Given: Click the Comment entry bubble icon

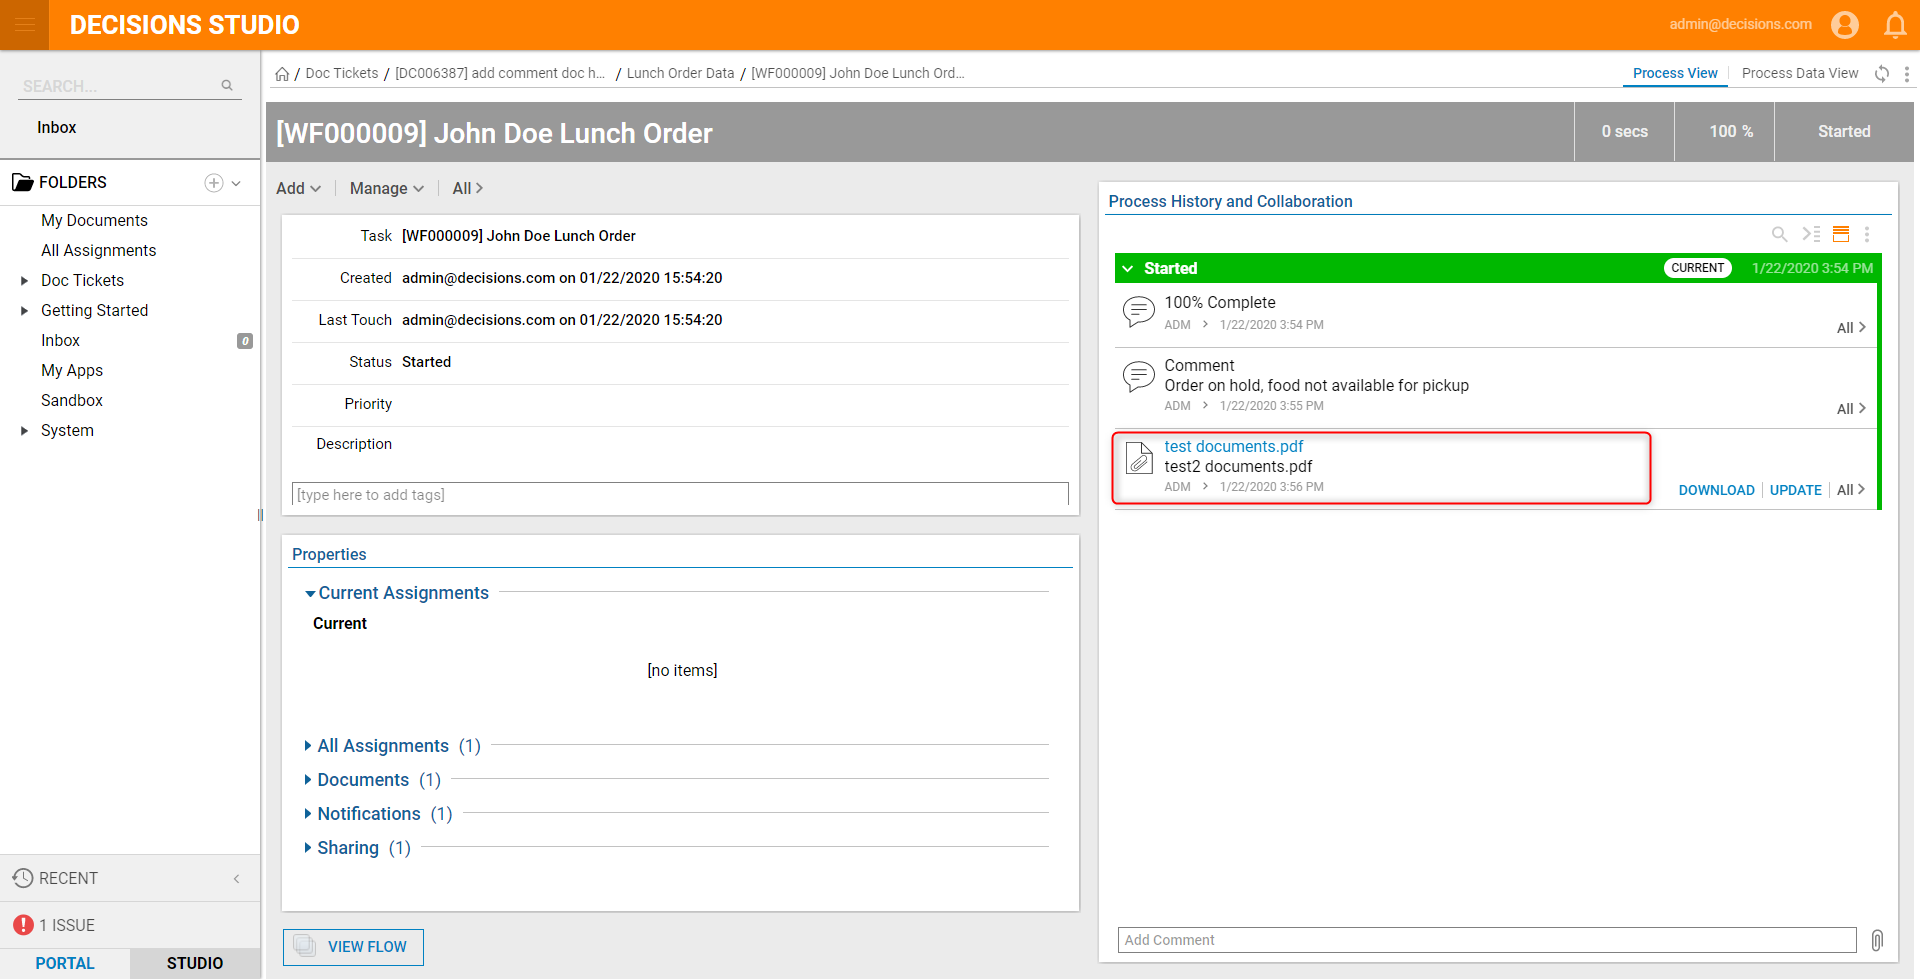Looking at the screenshot, I should click(x=1138, y=376).
